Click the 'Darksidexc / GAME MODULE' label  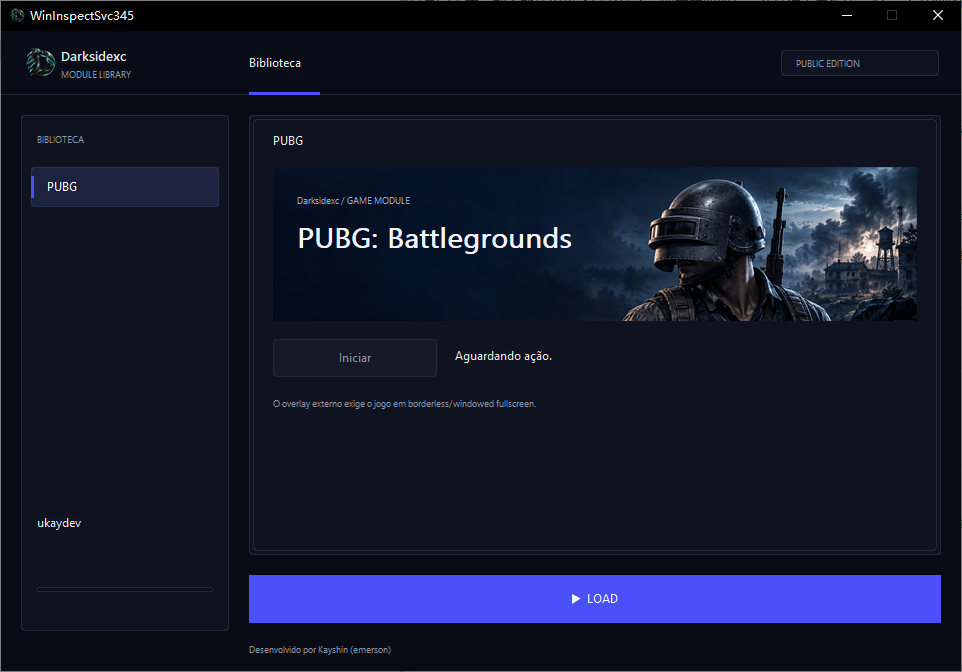353,201
